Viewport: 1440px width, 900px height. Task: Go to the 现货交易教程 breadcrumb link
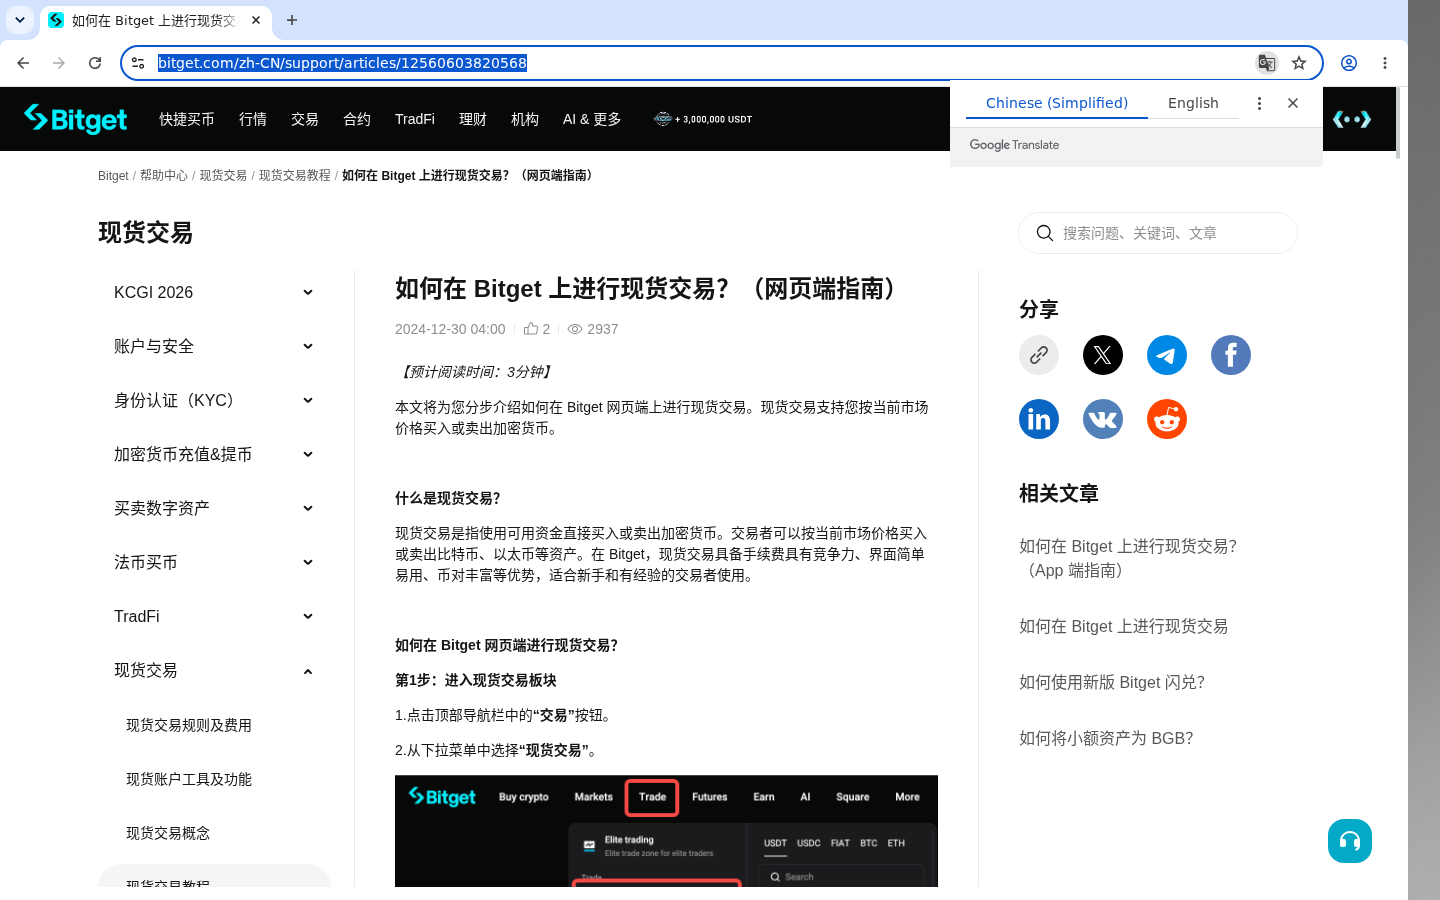pos(295,175)
